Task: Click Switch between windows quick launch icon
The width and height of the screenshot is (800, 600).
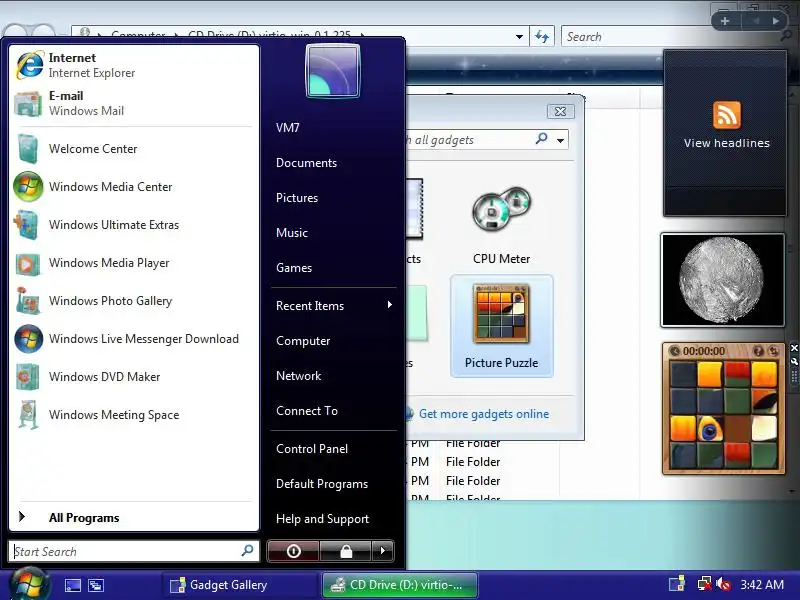Action: click(x=96, y=585)
